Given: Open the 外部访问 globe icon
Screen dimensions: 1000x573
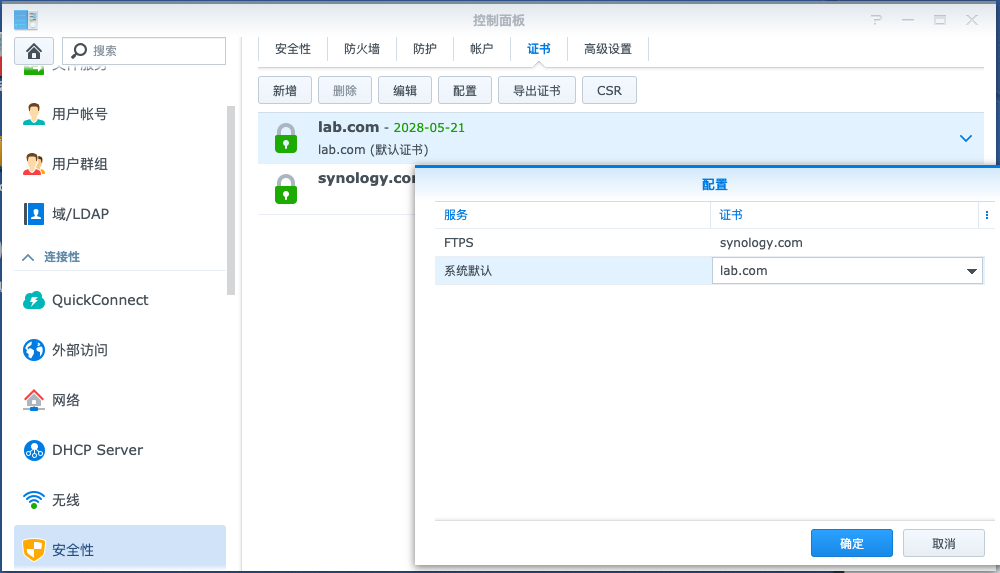Looking at the screenshot, I should point(34,350).
